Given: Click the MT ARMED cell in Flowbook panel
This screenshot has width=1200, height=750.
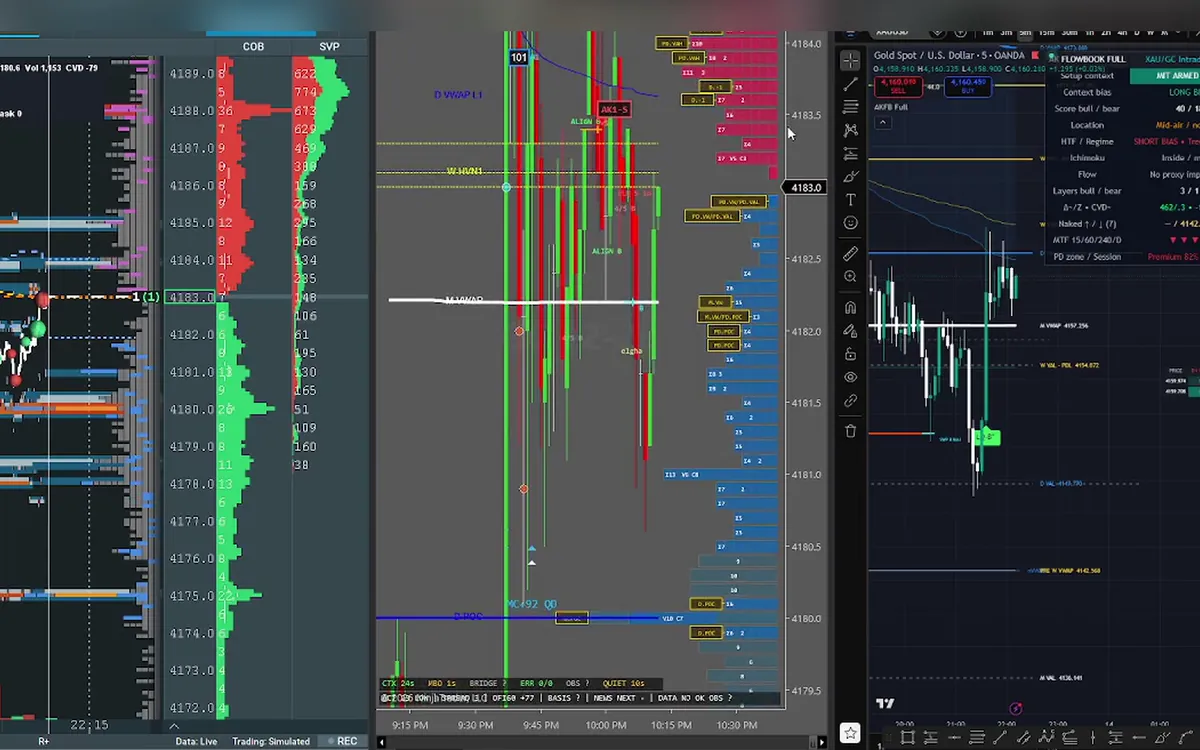Looking at the screenshot, I should [1166, 76].
